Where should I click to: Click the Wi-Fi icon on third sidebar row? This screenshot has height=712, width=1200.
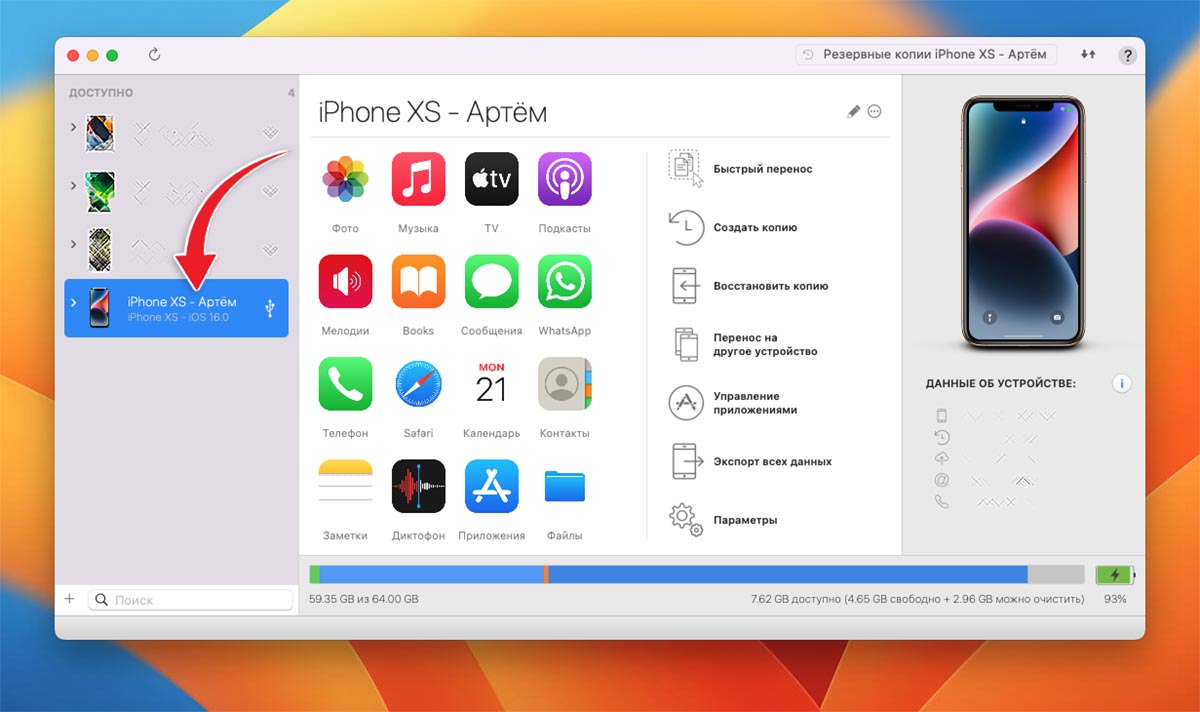click(x=270, y=248)
